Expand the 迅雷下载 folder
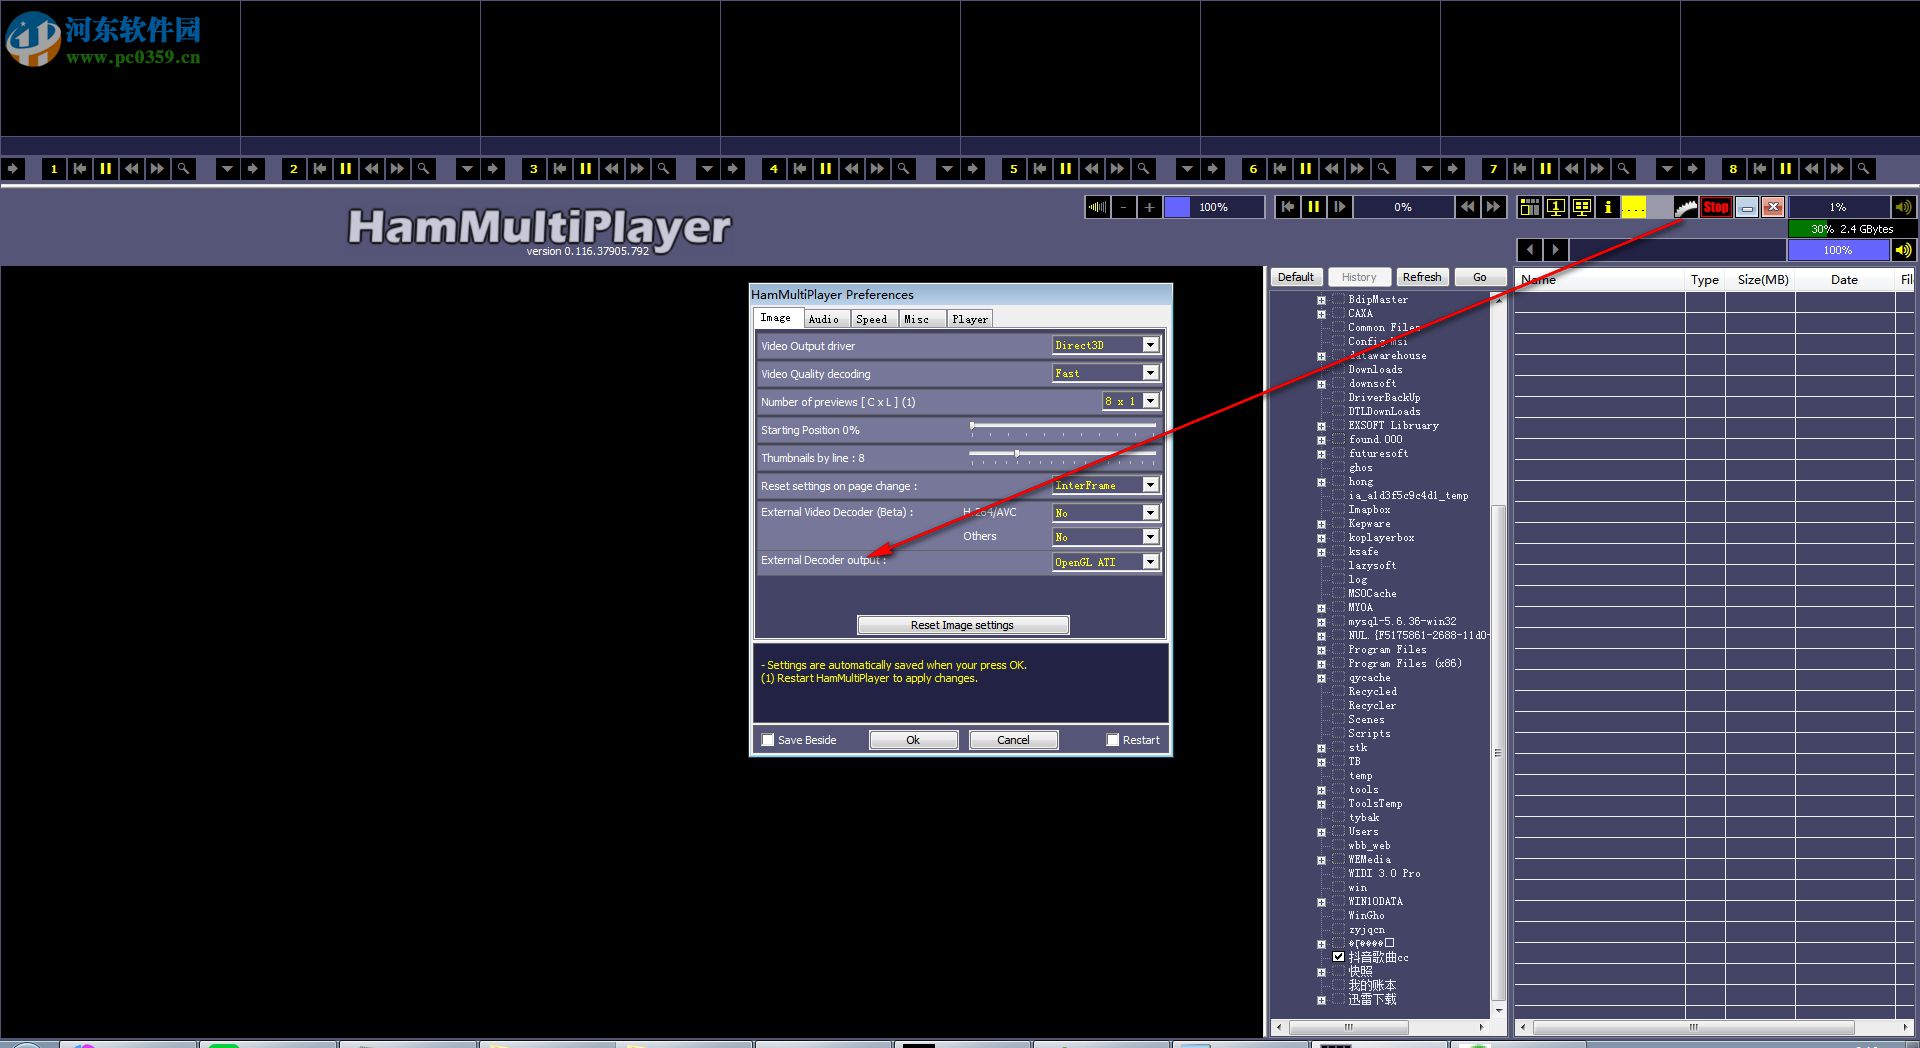 coord(1321,1000)
